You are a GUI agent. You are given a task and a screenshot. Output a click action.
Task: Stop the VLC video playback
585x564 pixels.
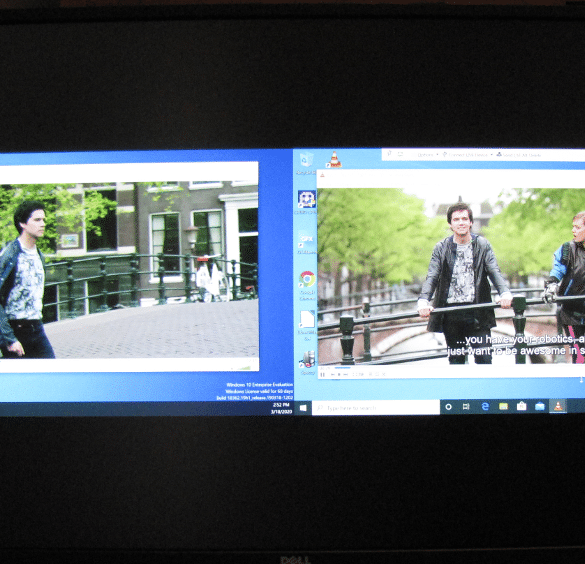click(339, 375)
